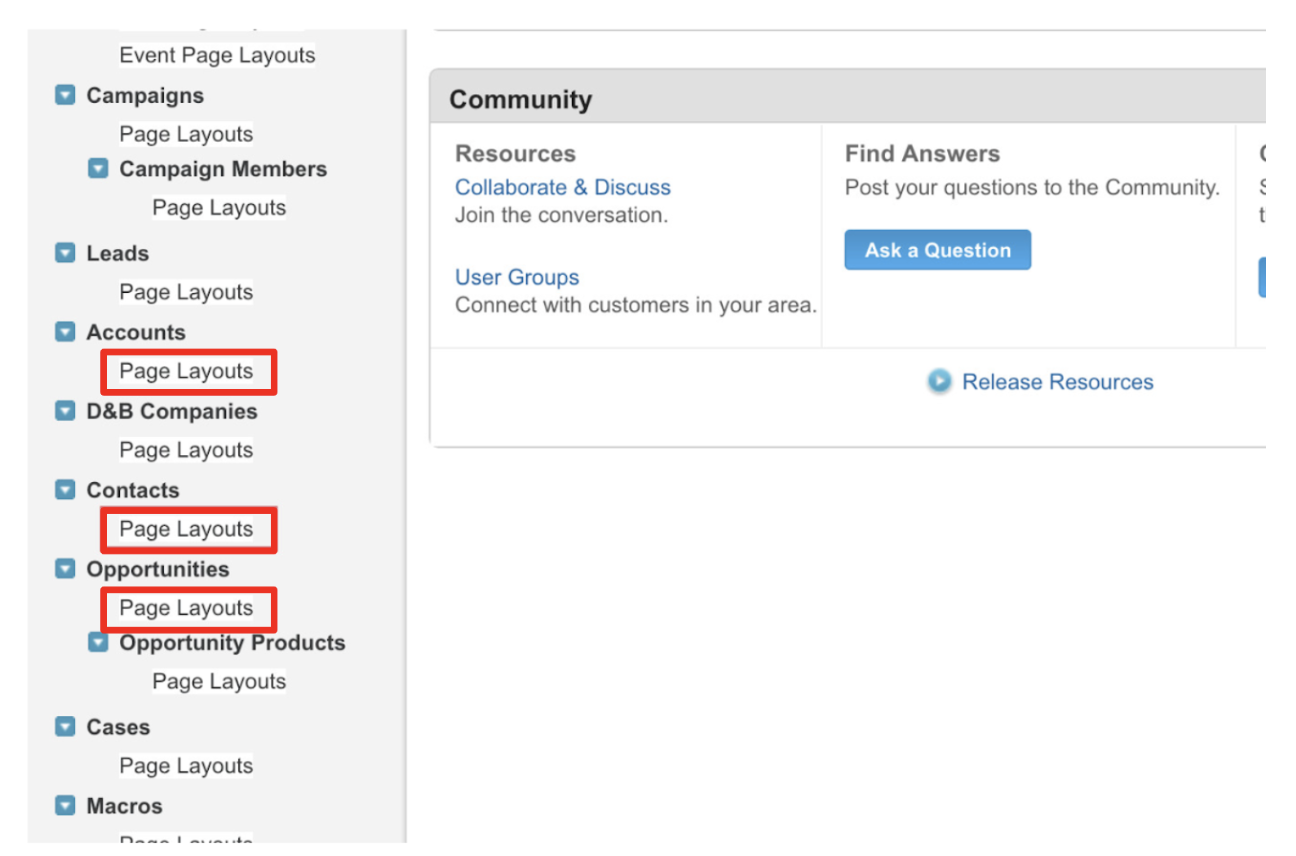Open Page Layouts under Campaigns
1296x856 pixels.
186,134
